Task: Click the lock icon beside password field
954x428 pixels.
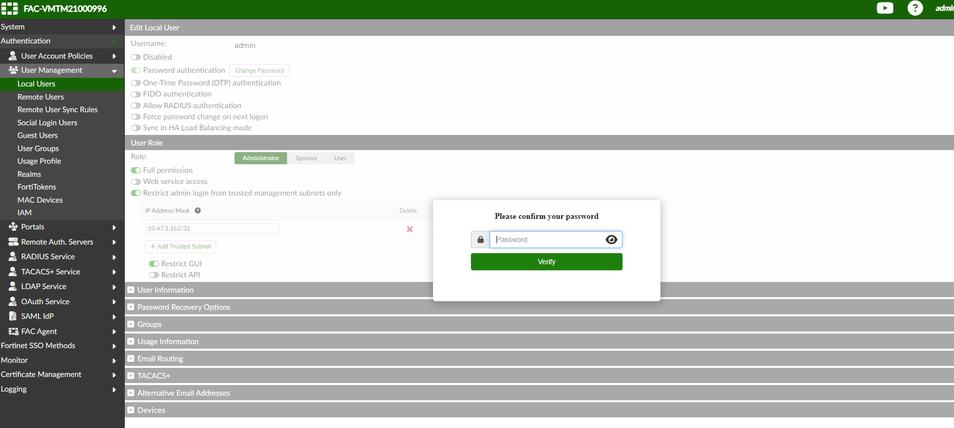Action: pos(480,239)
